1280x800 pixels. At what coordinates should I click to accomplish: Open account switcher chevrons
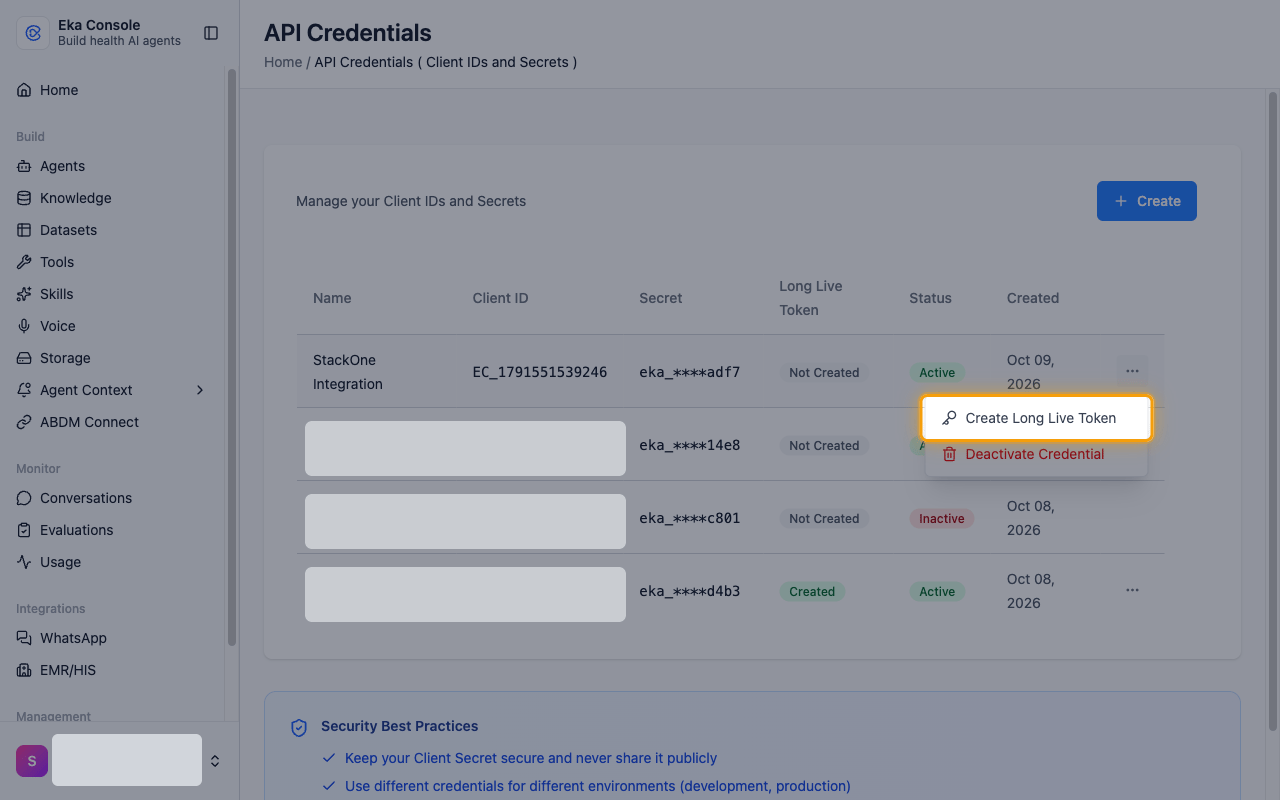click(x=214, y=761)
